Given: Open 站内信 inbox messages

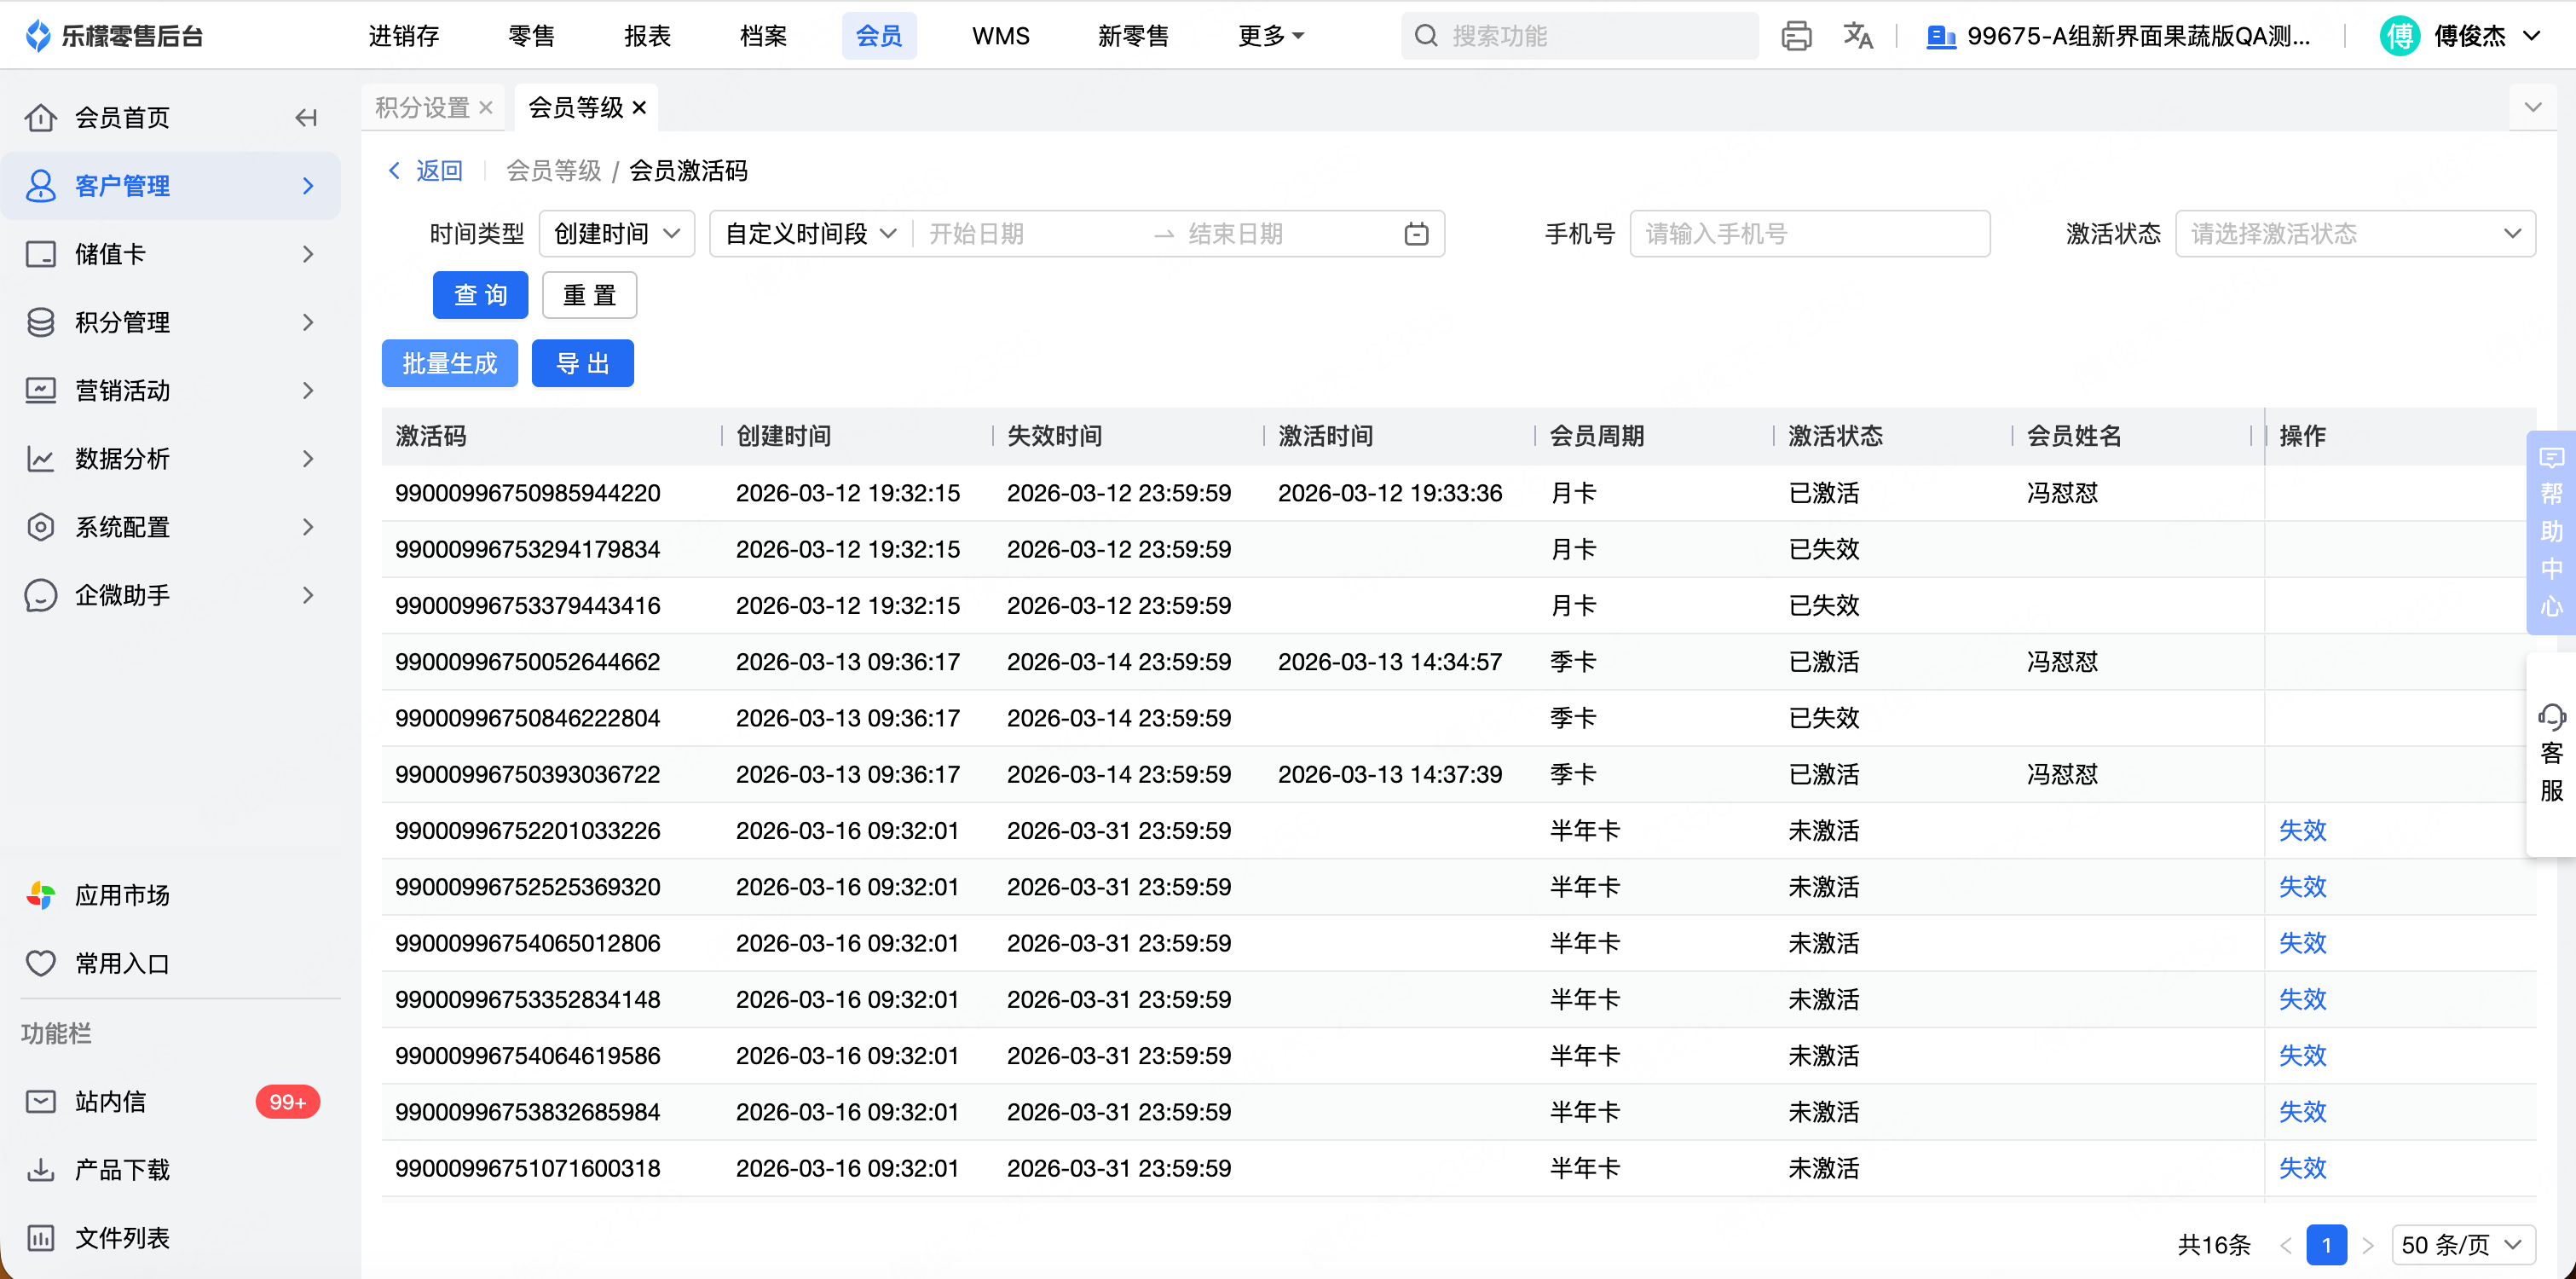Looking at the screenshot, I should (x=110, y=1102).
